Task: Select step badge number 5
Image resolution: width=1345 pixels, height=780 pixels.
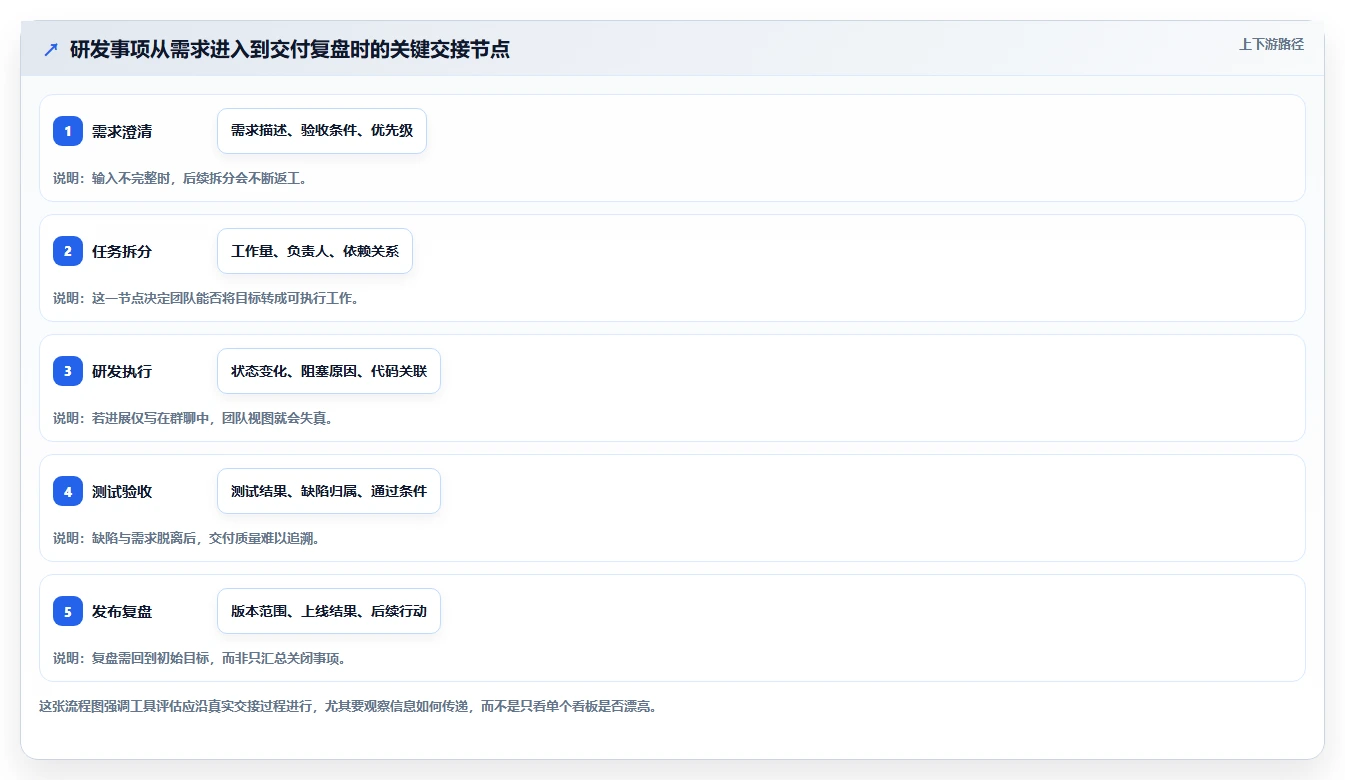Action: point(68,611)
